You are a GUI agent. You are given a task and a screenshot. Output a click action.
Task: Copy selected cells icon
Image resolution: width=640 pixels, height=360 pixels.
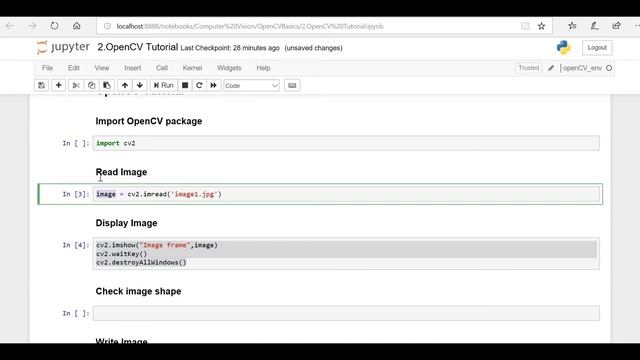click(91, 85)
